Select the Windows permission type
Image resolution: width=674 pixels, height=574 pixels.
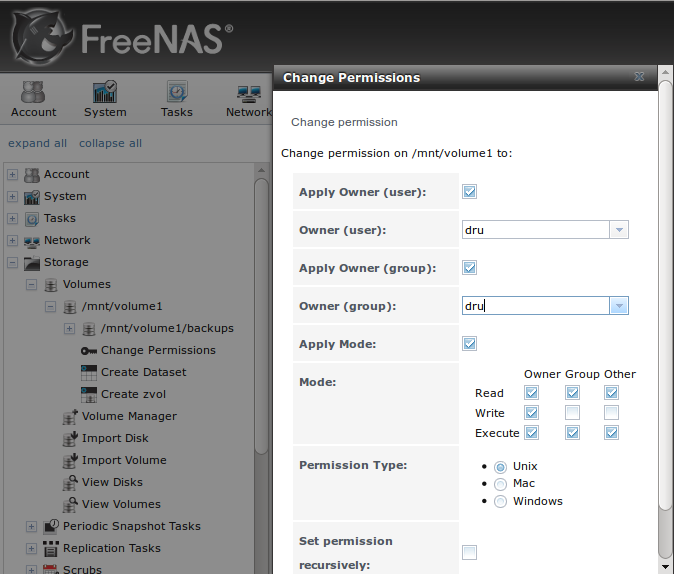500,502
